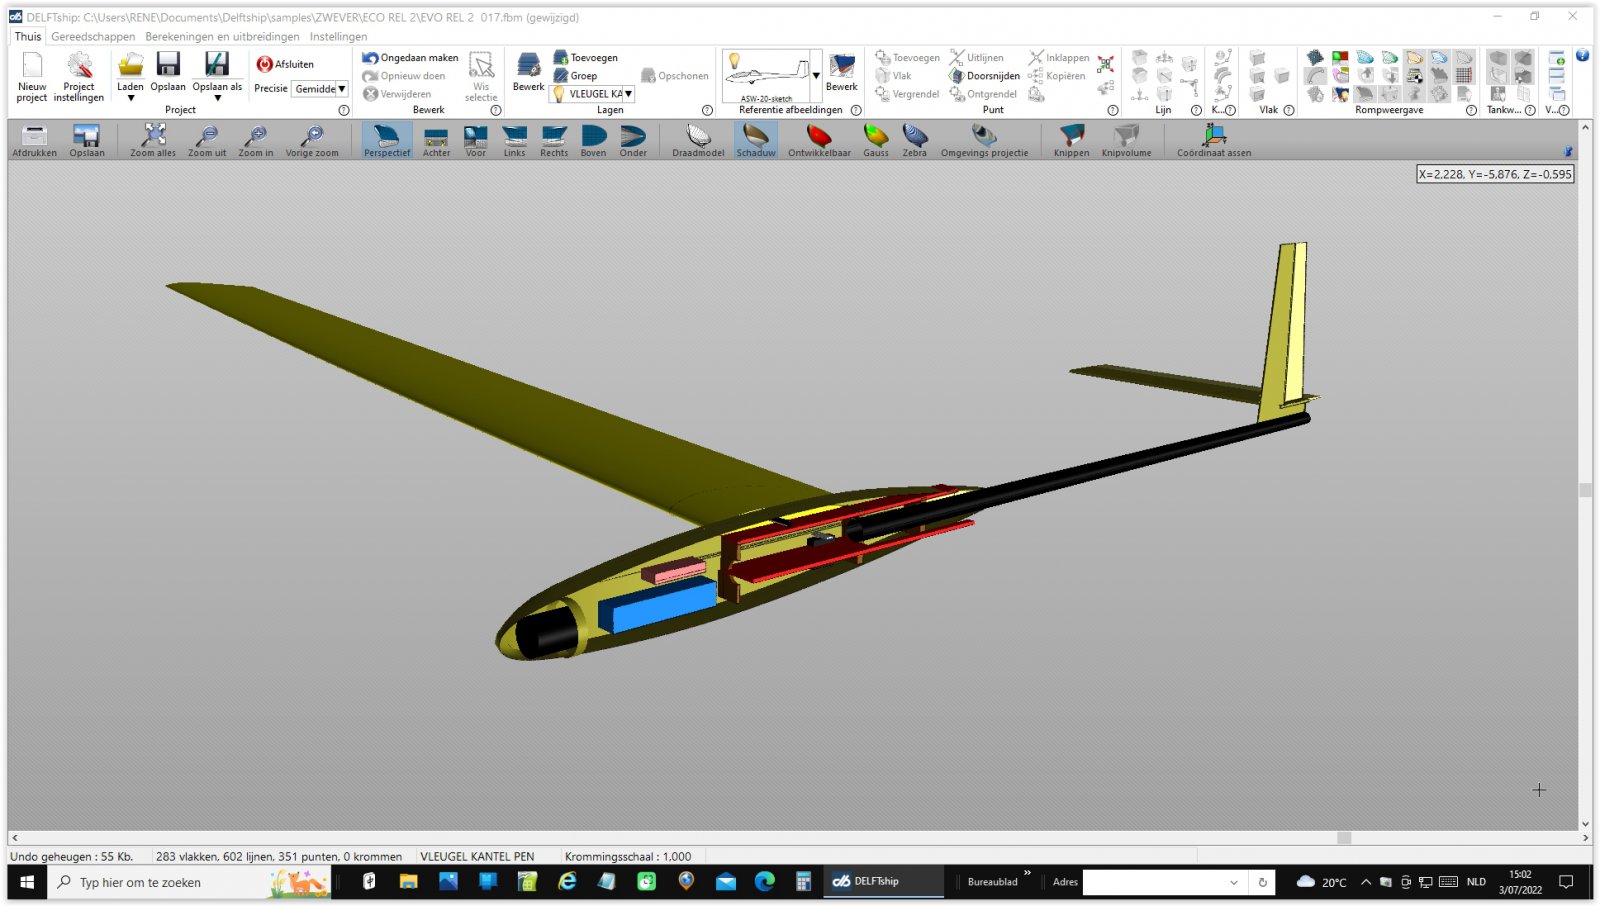The width and height of the screenshot is (1600, 906).
Task: Click Zoom alles
Action: [x=153, y=140]
